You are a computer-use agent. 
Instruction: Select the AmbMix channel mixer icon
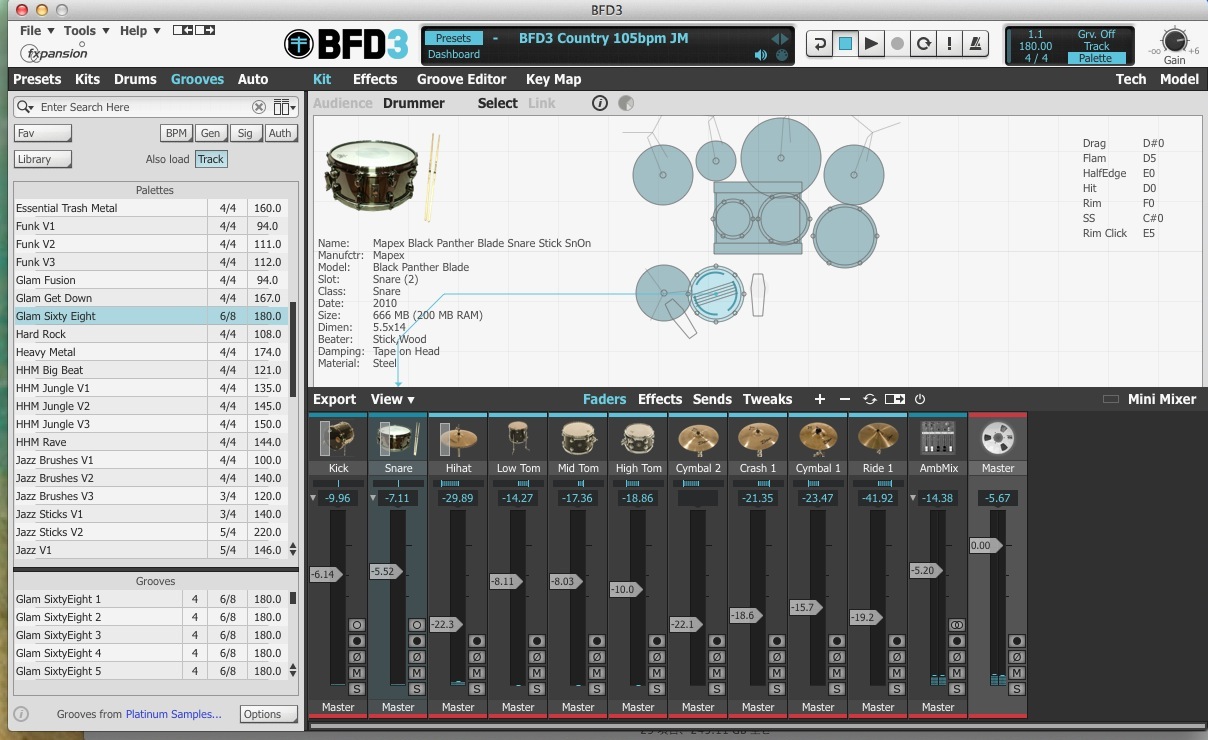pyautogui.click(x=938, y=438)
